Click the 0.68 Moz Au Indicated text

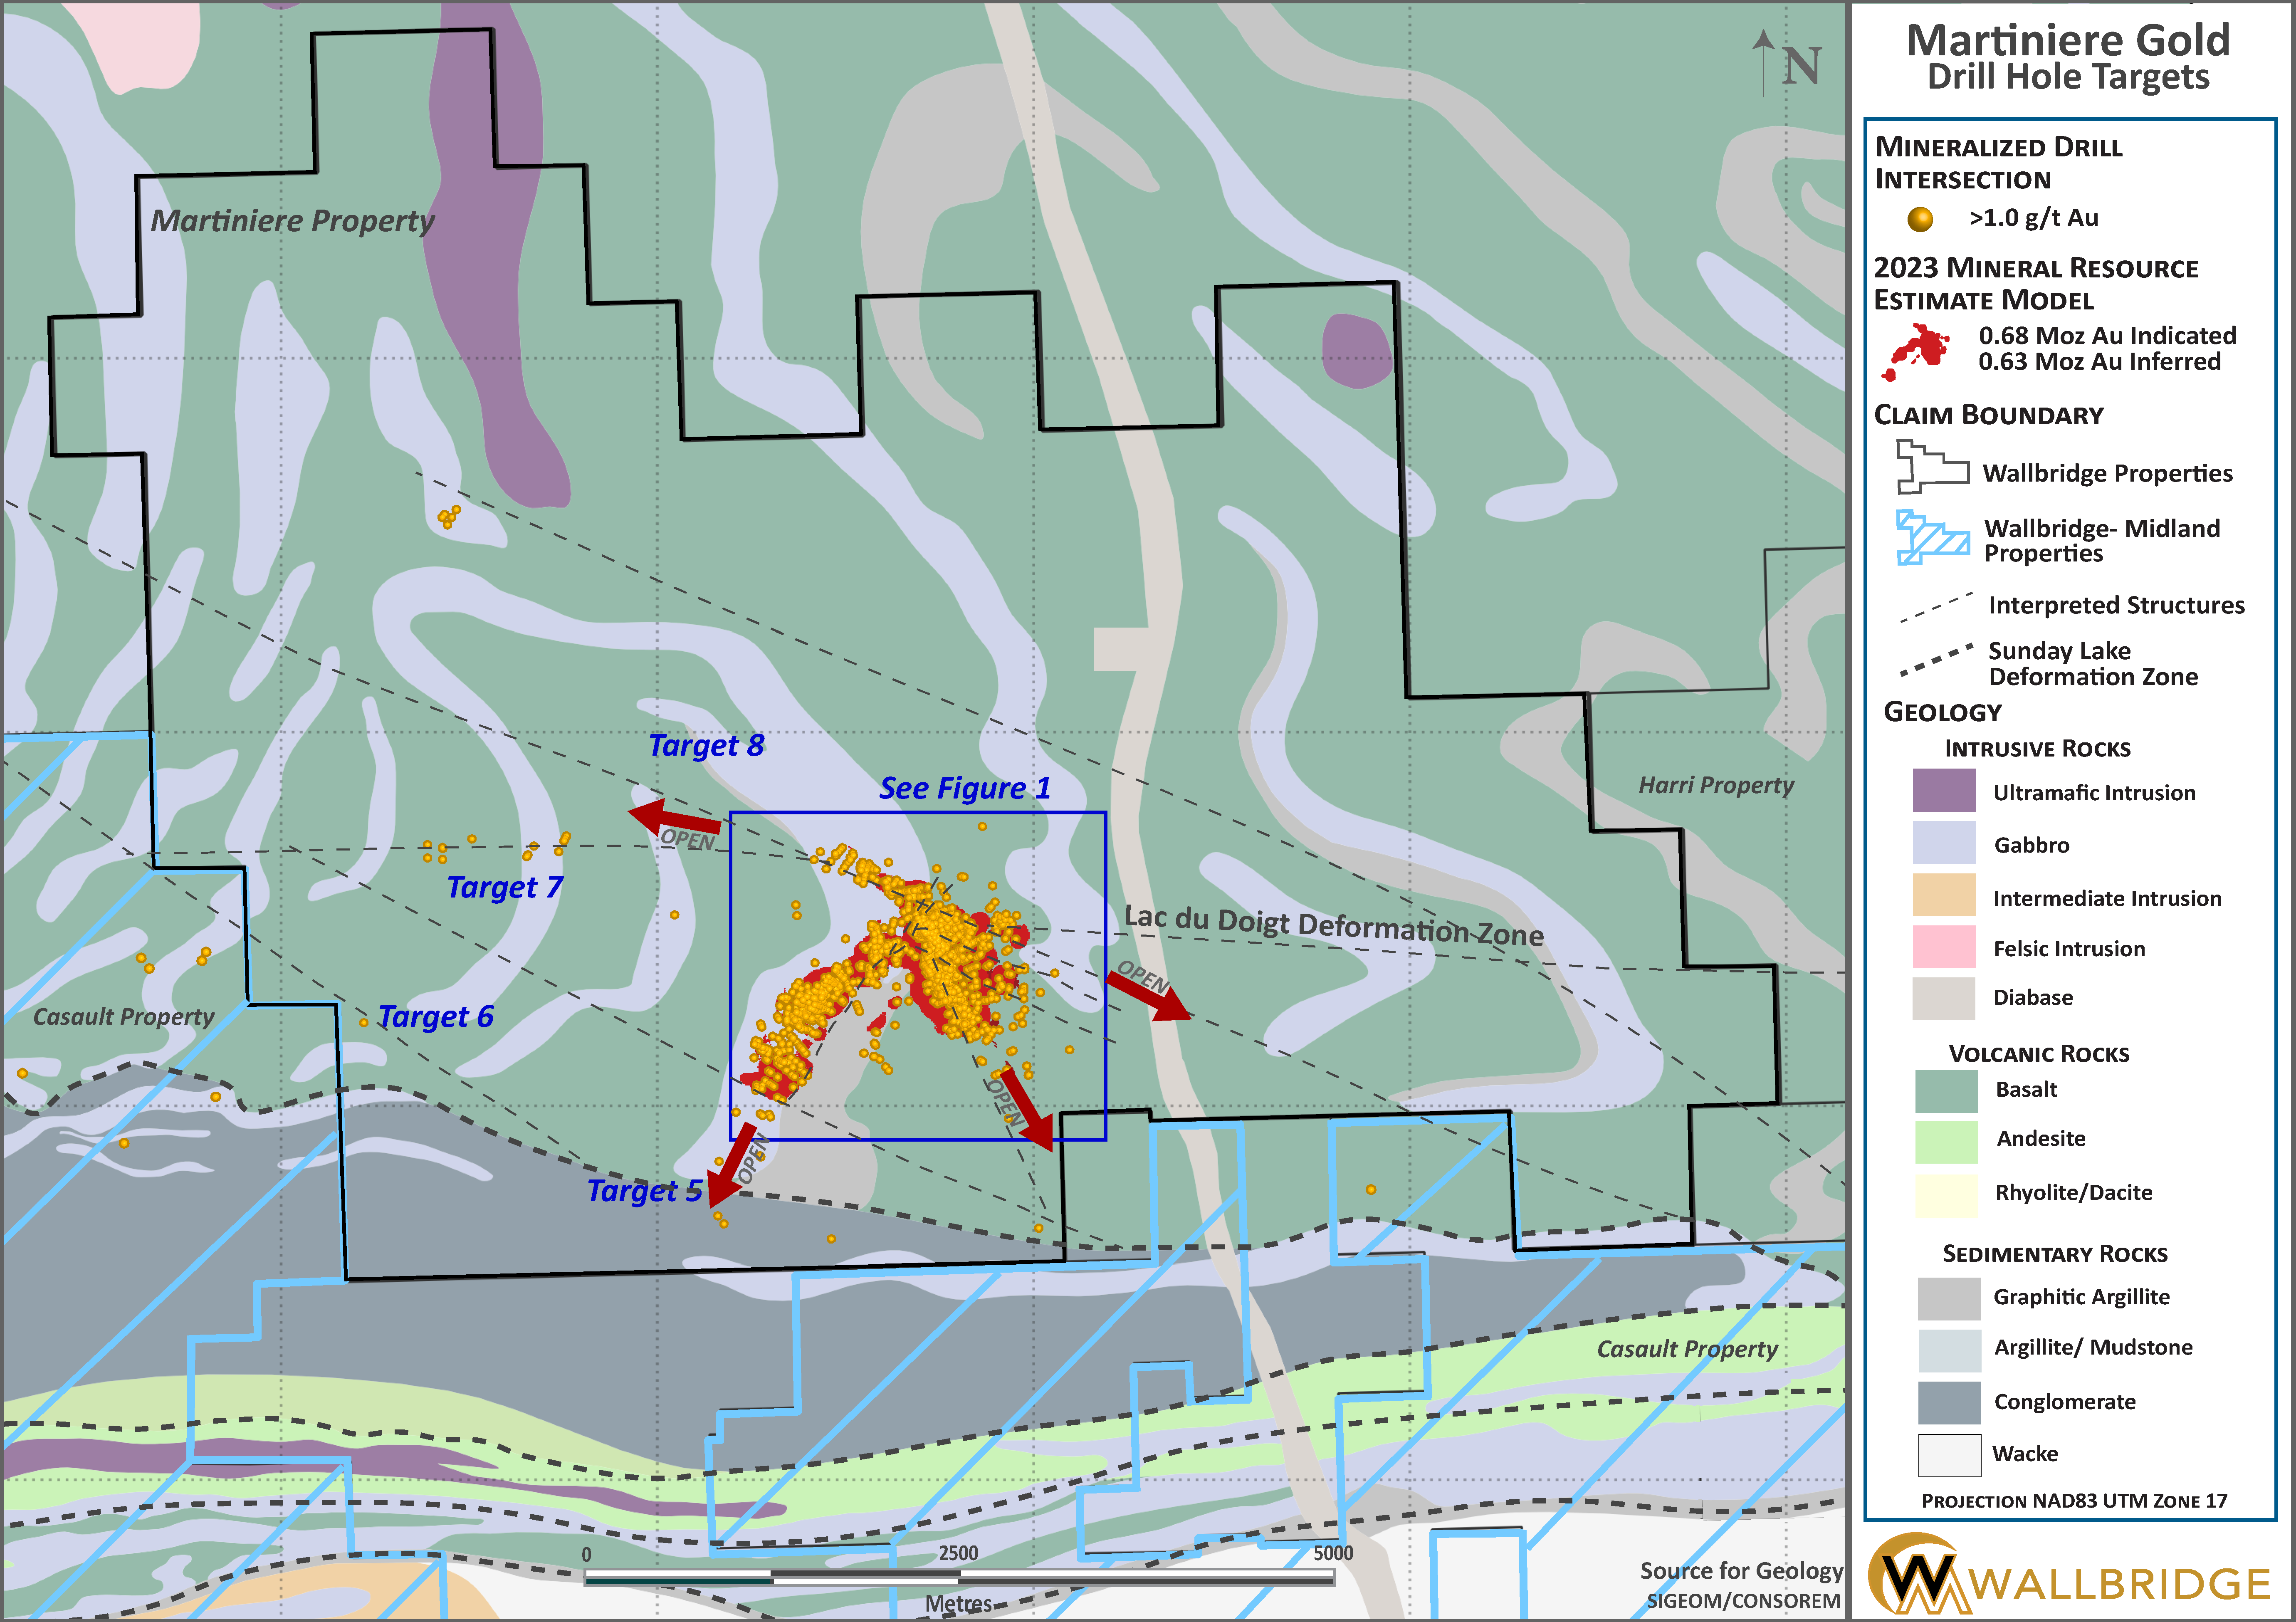tap(2107, 336)
